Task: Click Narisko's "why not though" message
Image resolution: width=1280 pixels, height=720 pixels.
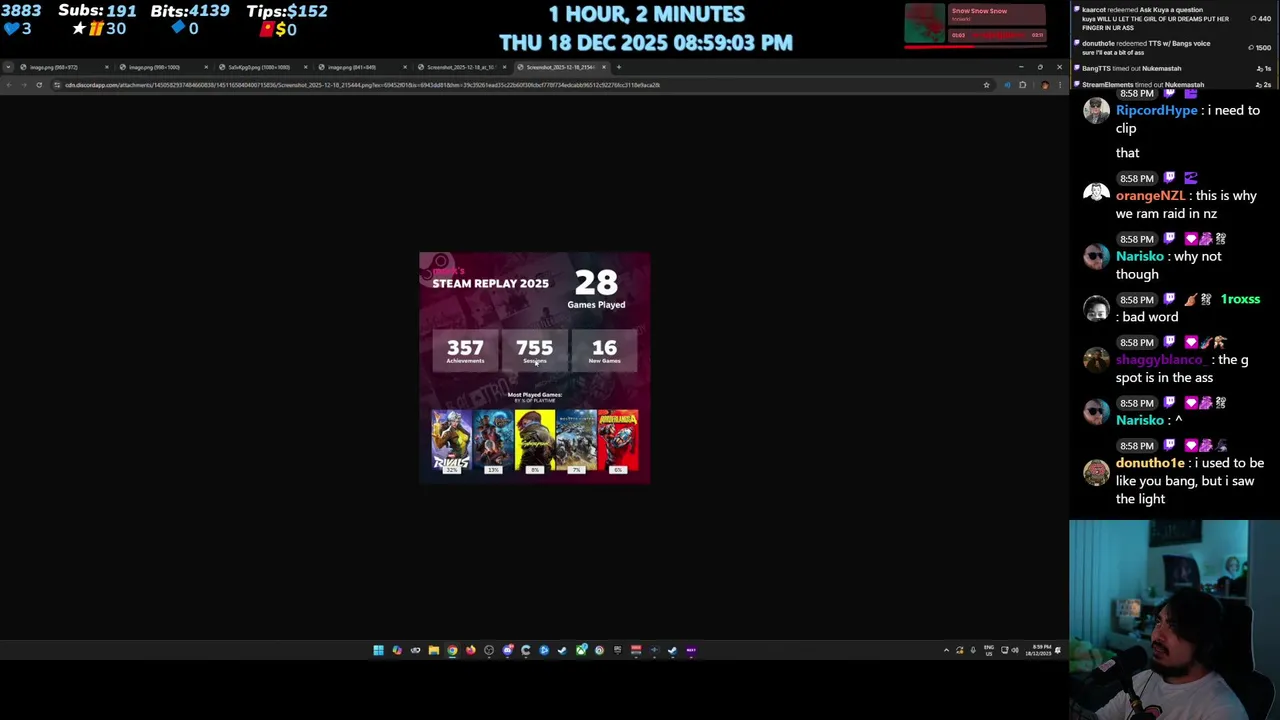Action: (x=1168, y=265)
